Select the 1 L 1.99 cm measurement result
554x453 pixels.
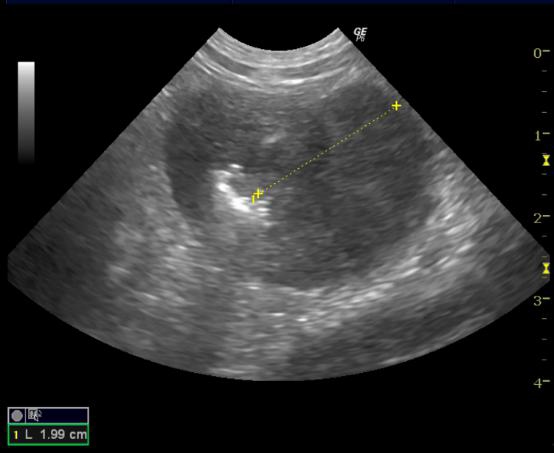[x=48, y=434]
